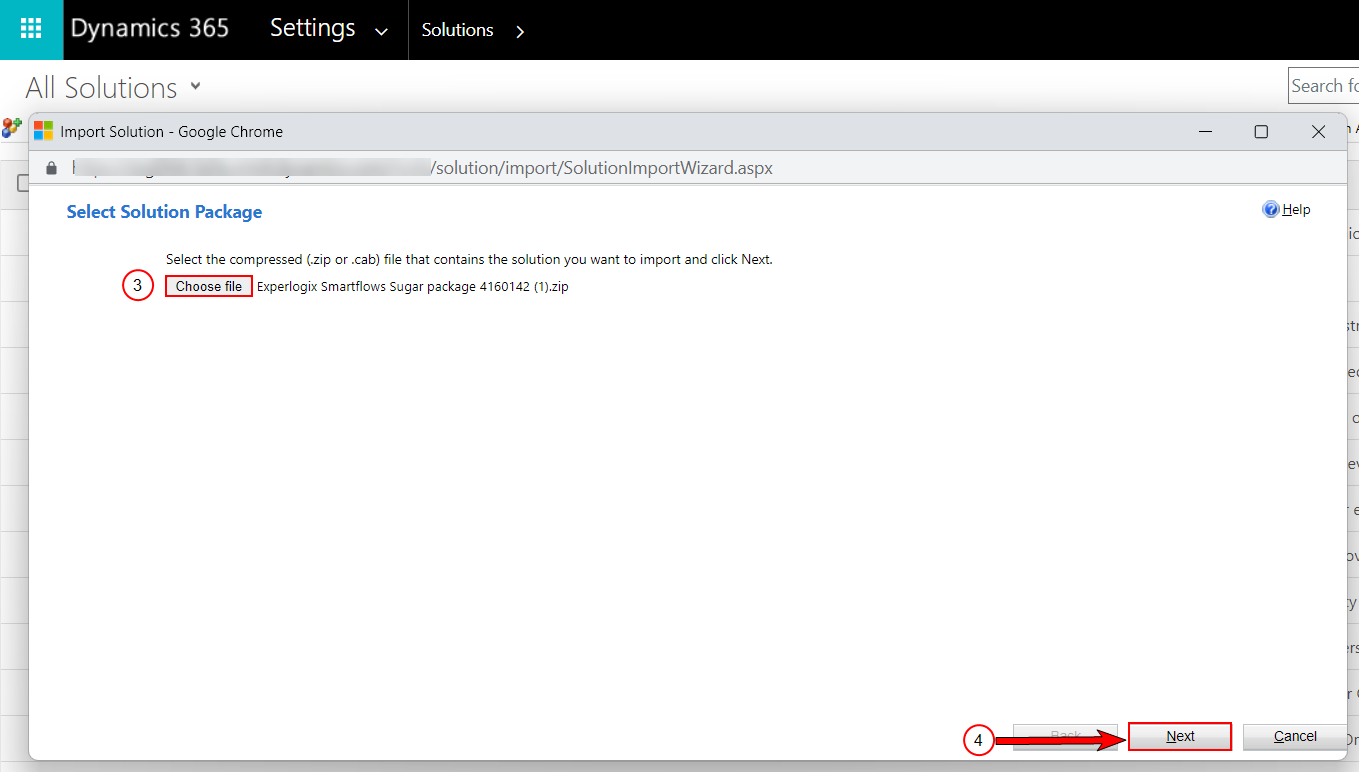Click the Solutions breadcrumb

pos(457,30)
